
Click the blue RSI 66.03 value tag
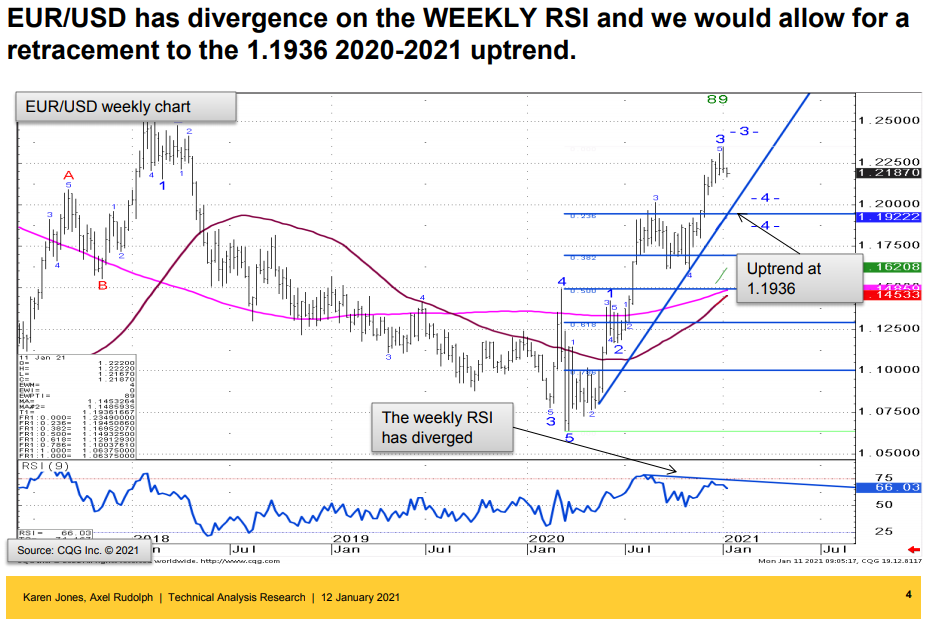[887, 487]
